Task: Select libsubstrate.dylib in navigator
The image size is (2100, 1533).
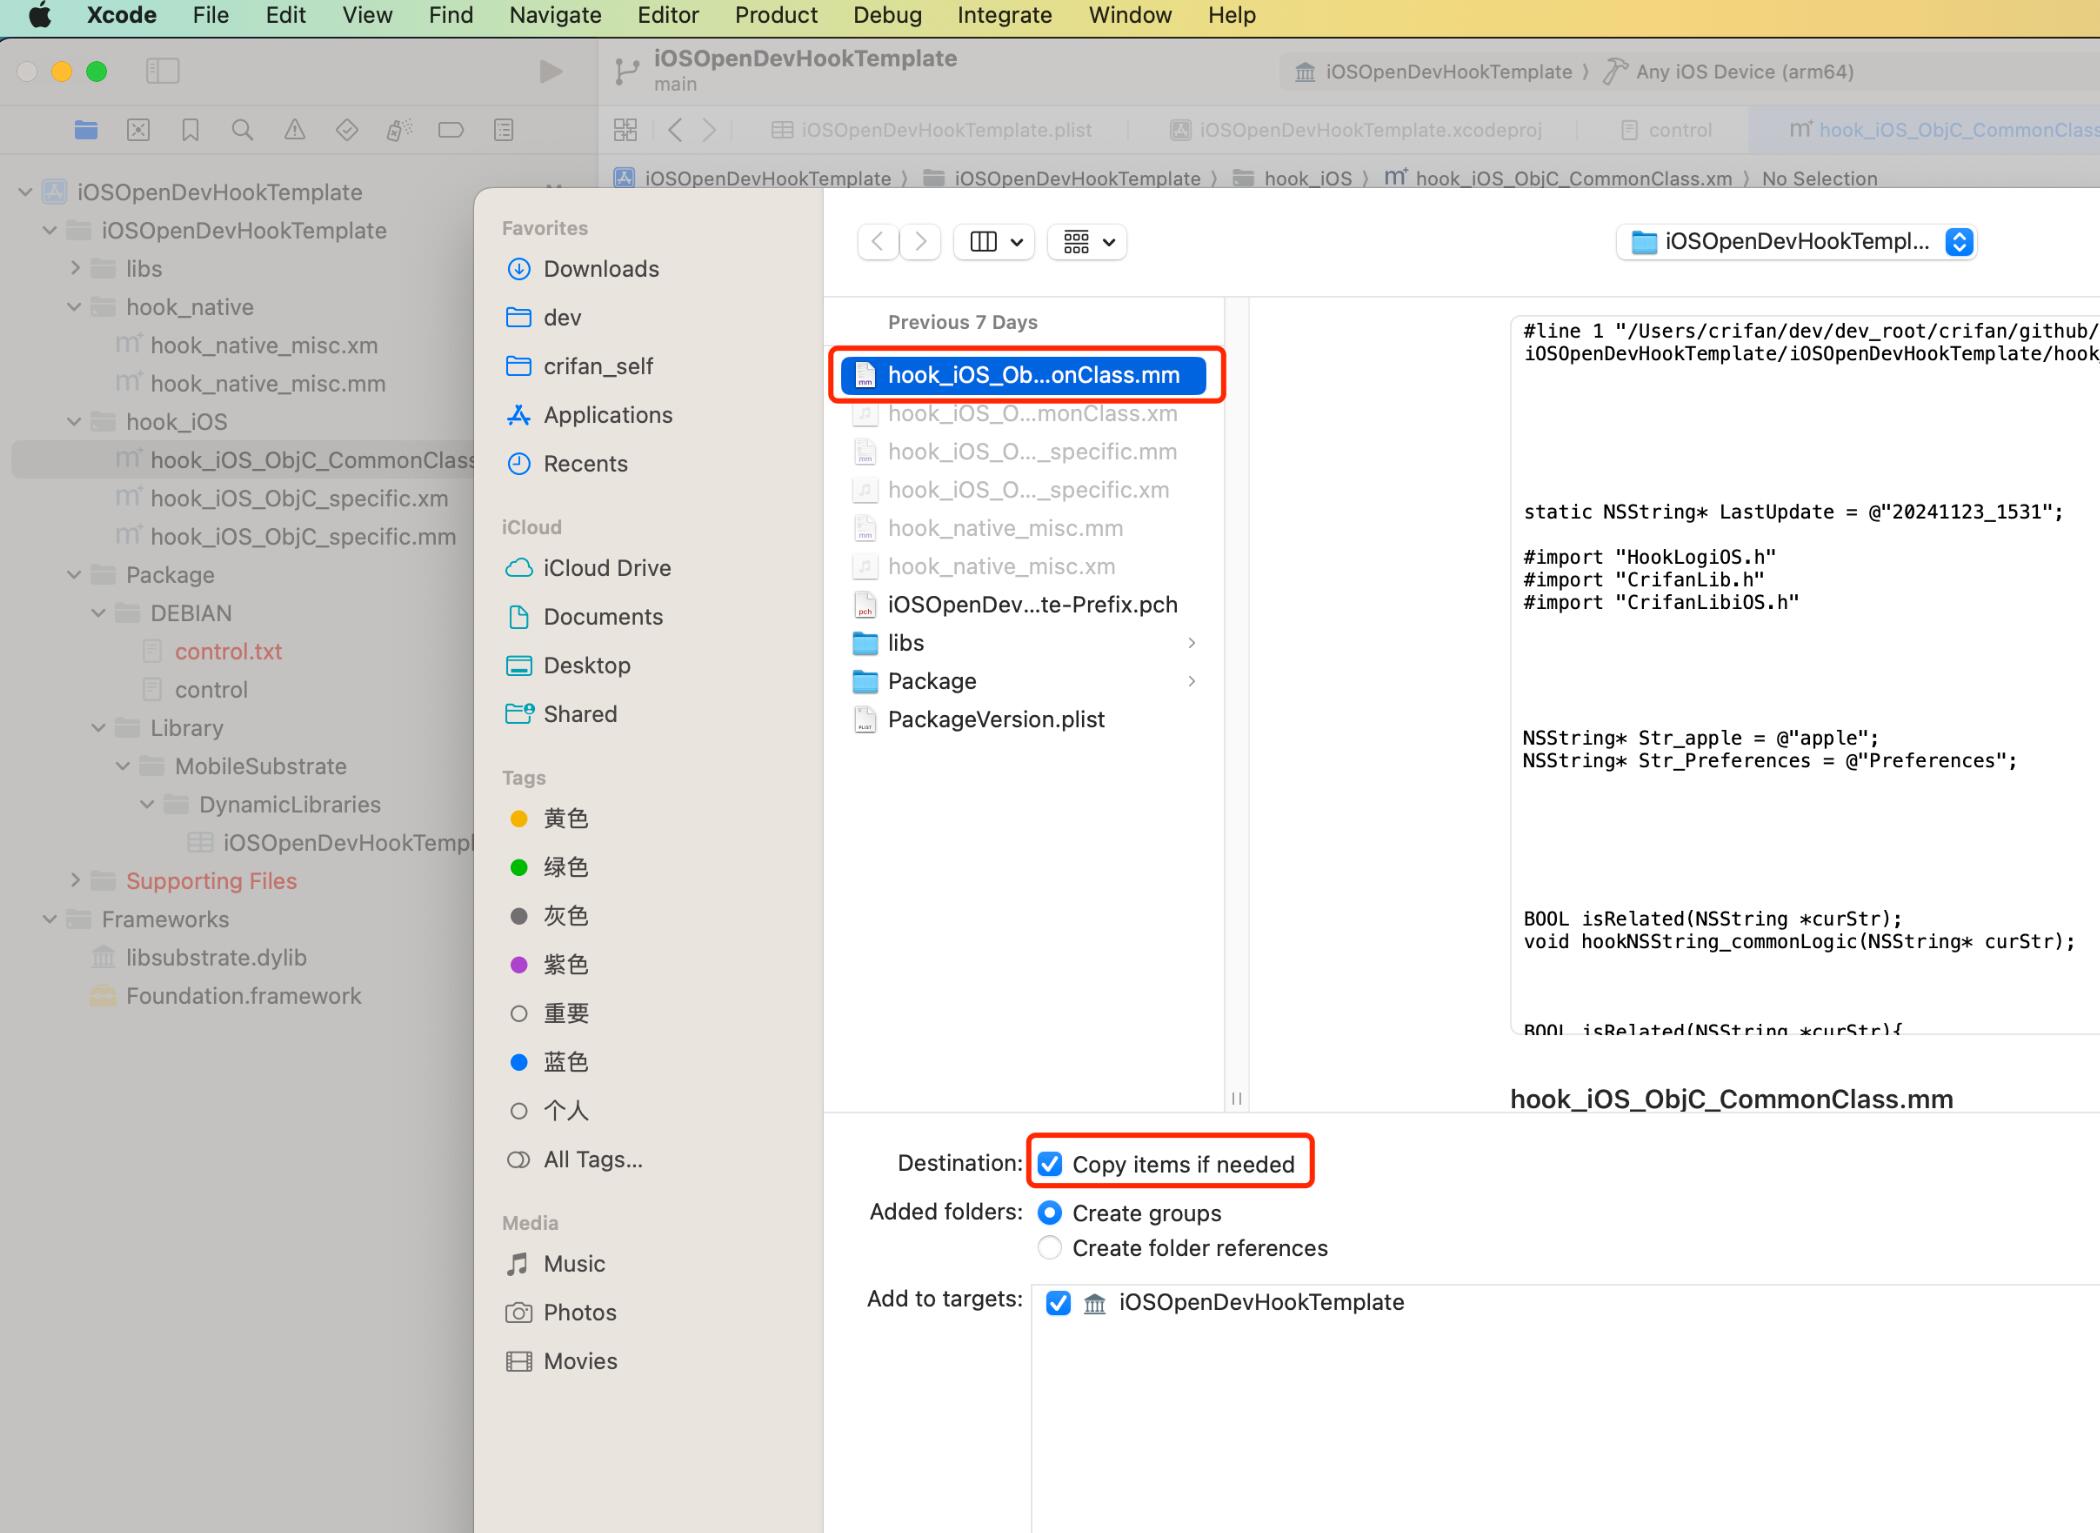Action: click(216, 958)
